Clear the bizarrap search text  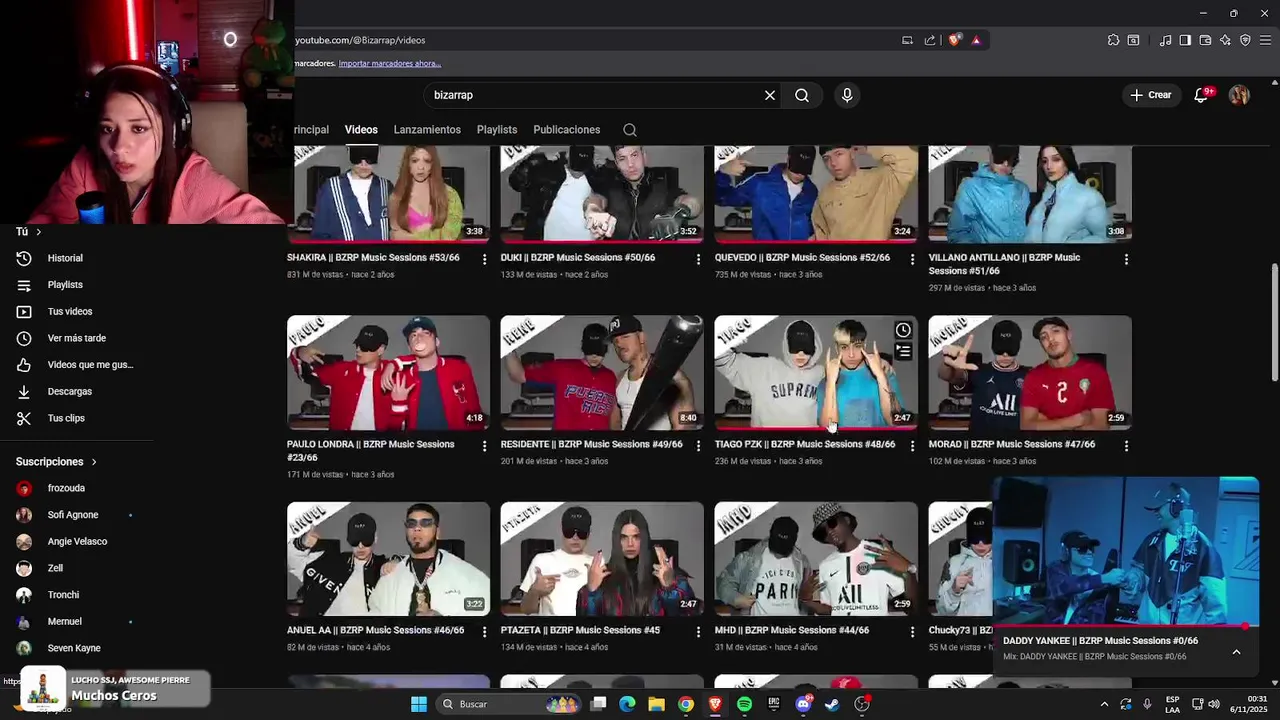pos(770,95)
